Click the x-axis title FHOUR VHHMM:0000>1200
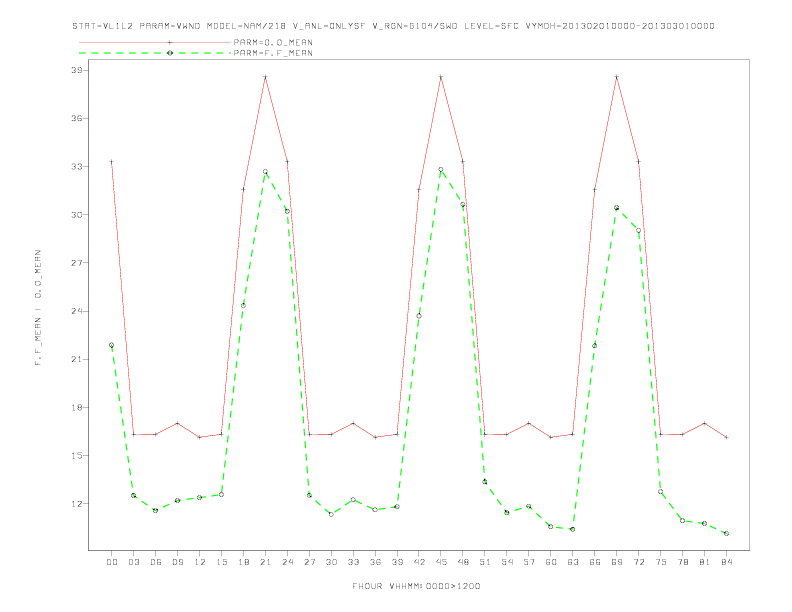The height and width of the screenshot is (612, 792). 416,586
